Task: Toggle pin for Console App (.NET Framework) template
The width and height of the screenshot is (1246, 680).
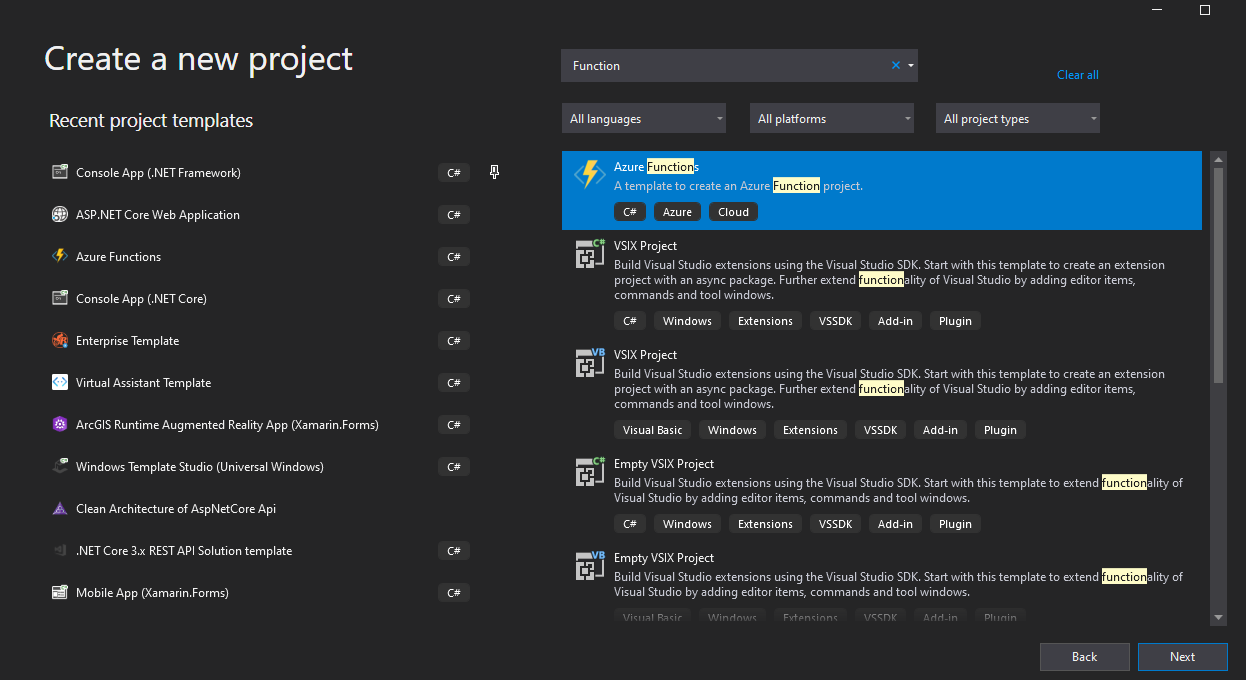Action: click(x=494, y=172)
